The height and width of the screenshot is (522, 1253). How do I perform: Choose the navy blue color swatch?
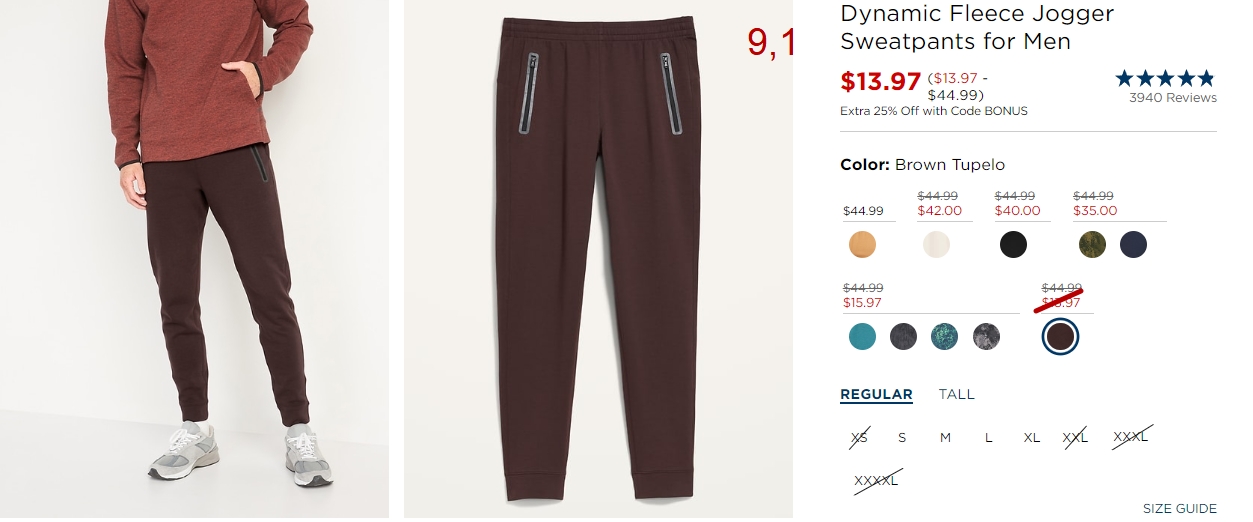tap(1133, 244)
